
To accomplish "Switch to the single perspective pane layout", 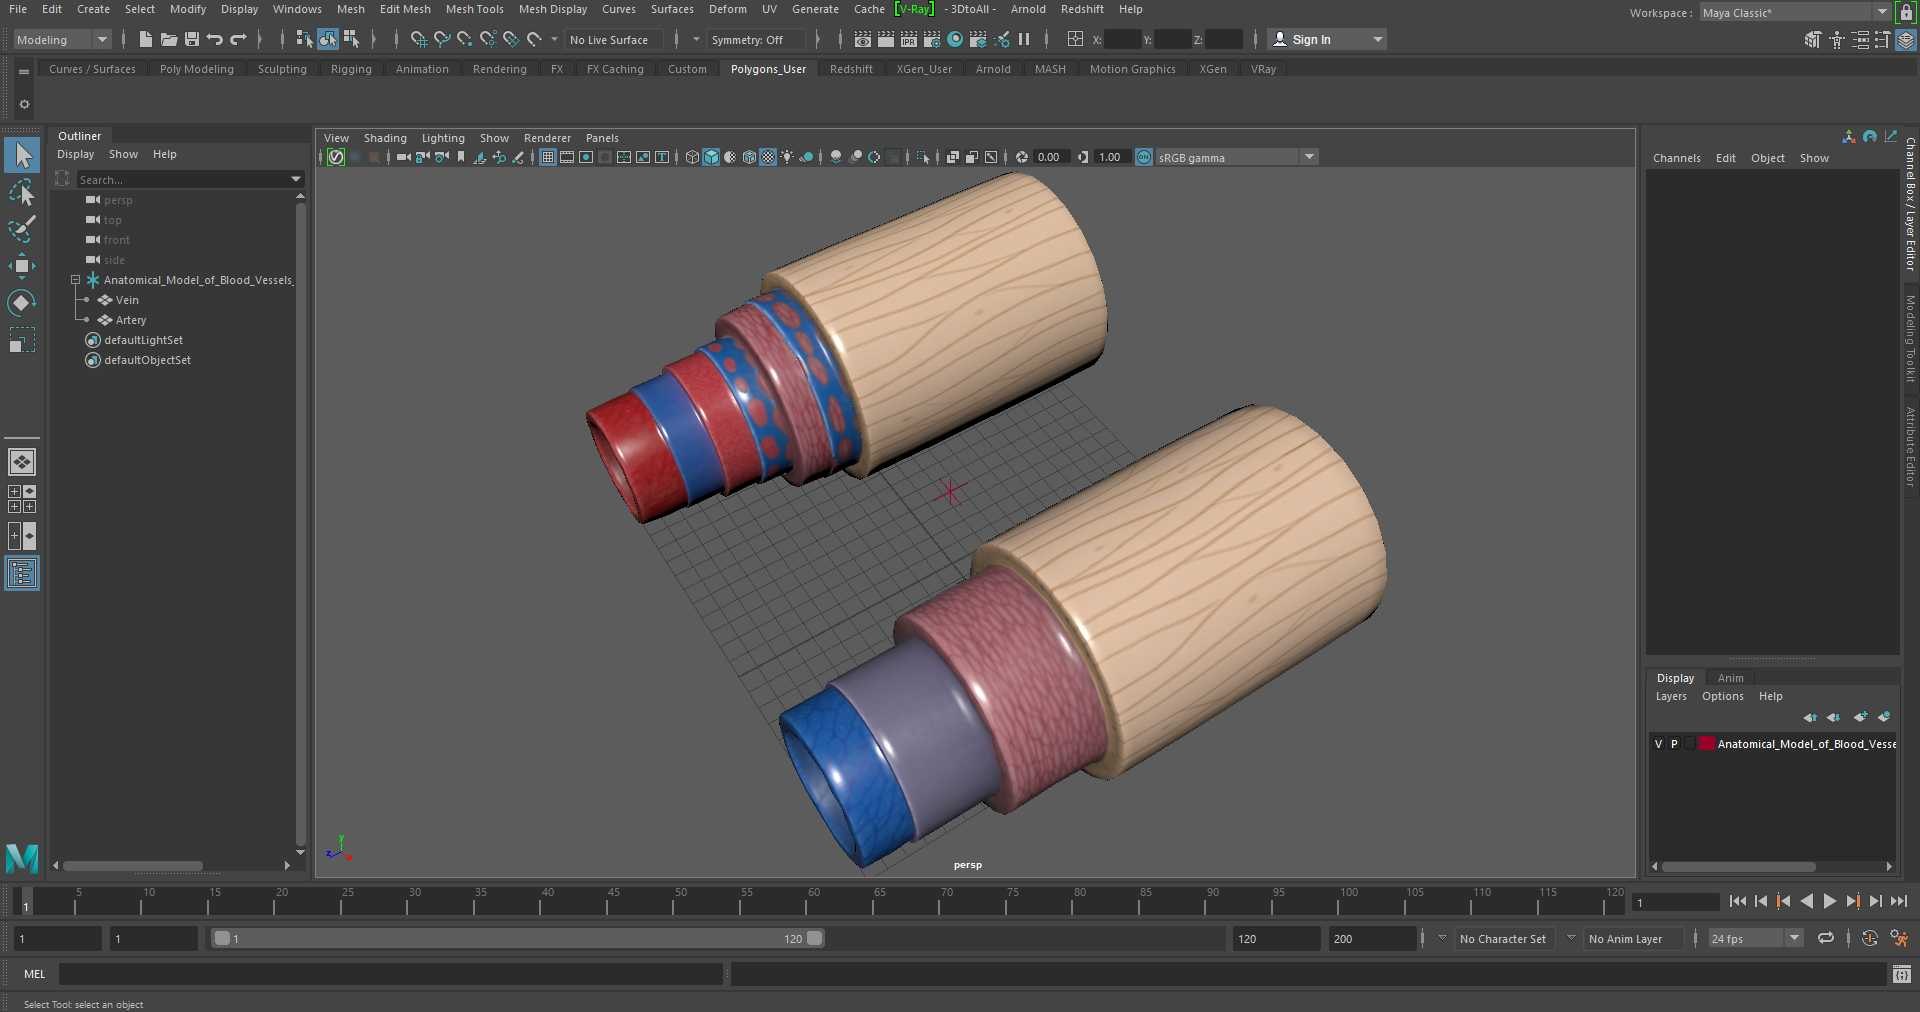I will [x=22, y=462].
